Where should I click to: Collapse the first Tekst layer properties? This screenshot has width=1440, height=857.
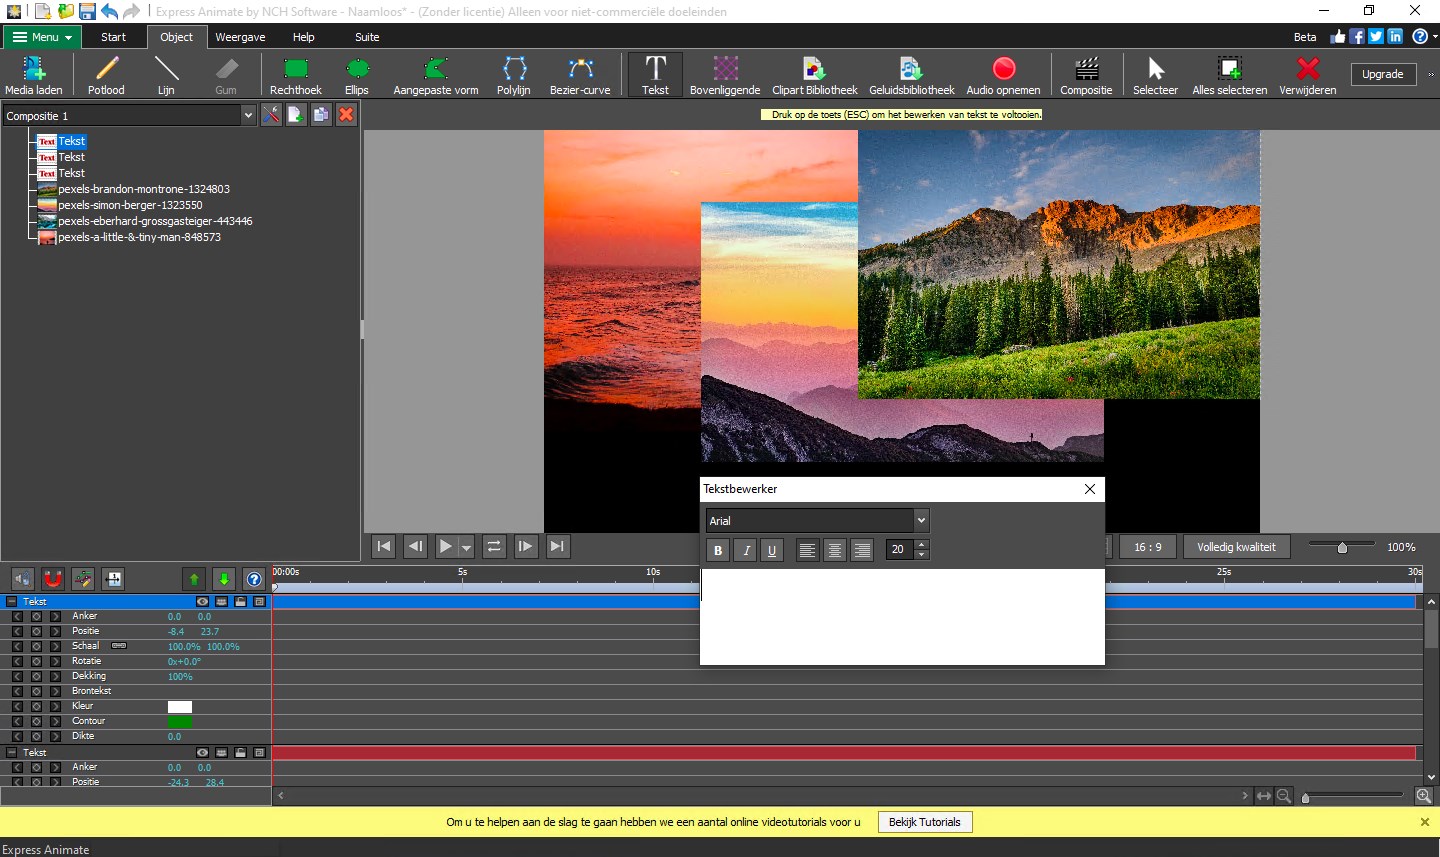click(12, 602)
